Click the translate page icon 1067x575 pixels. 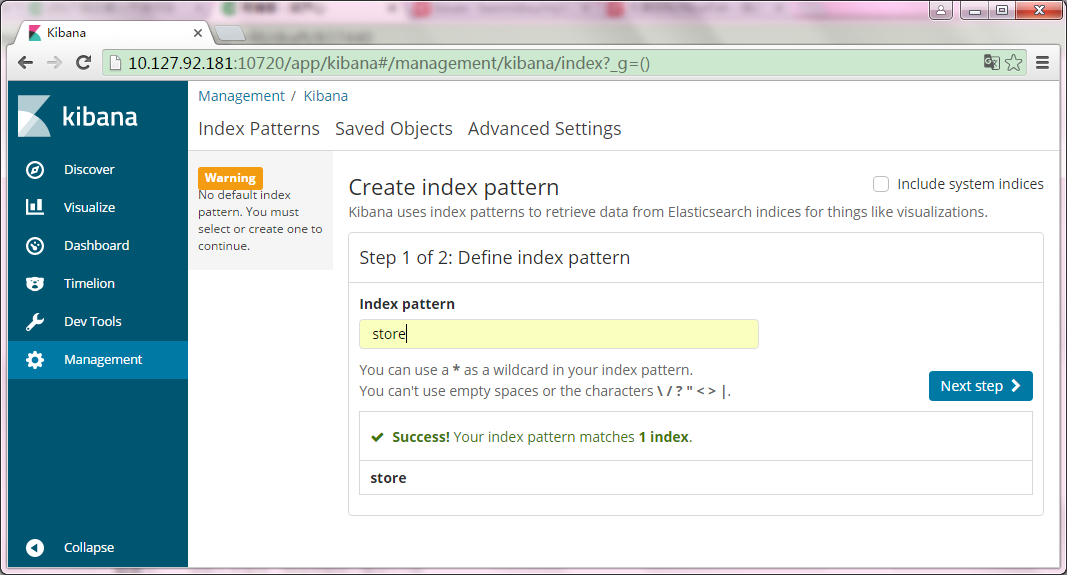point(991,63)
